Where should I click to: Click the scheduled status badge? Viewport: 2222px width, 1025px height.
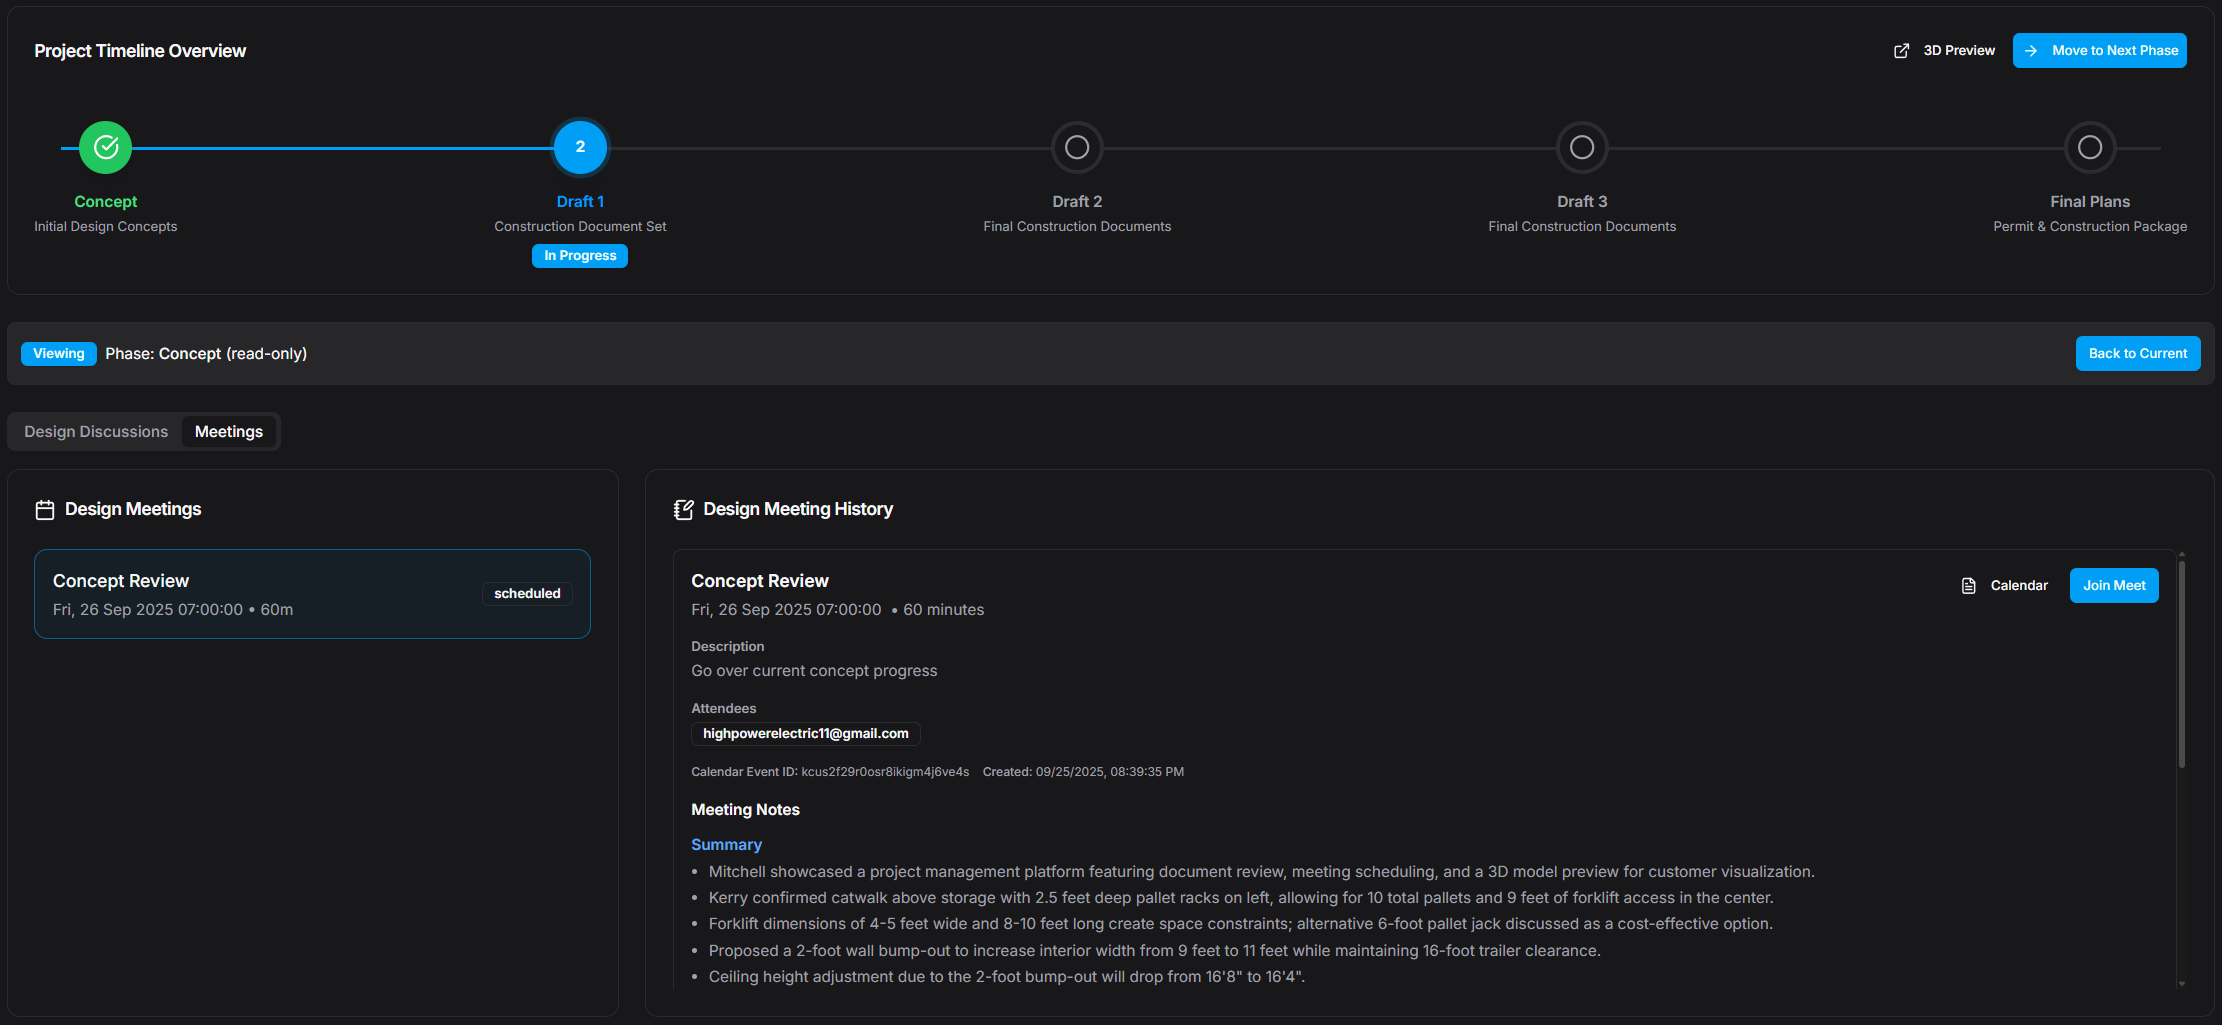click(527, 594)
